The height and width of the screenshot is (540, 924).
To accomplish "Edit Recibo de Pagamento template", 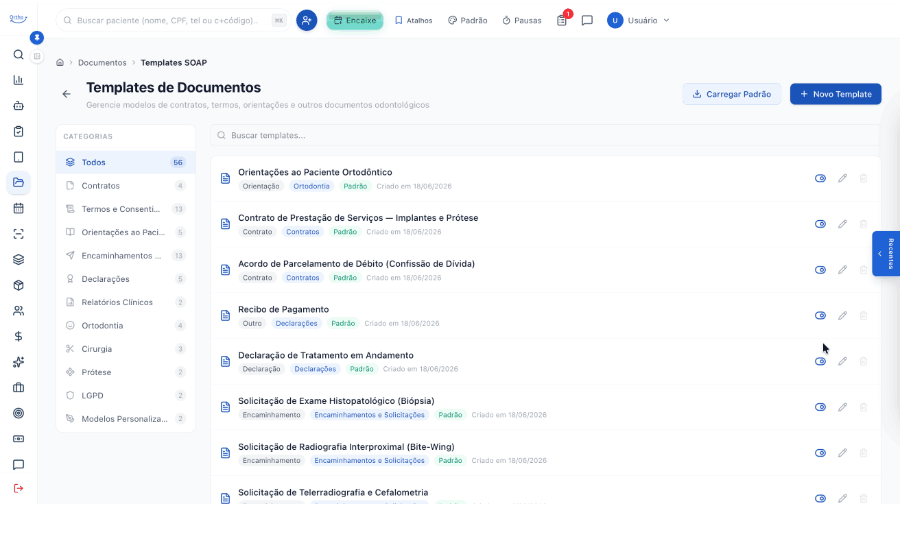I will click(x=843, y=315).
